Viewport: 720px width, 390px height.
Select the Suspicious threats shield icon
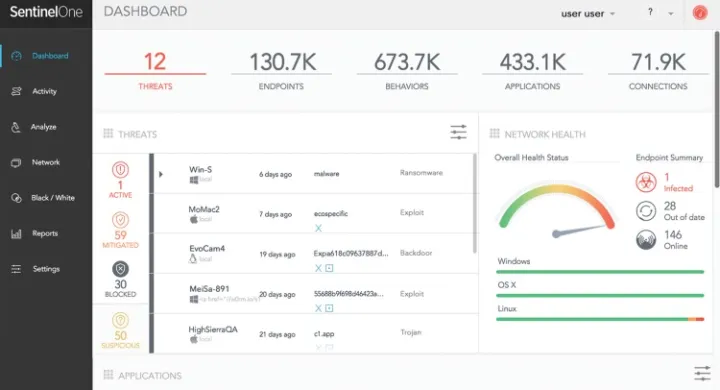[120, 321]
